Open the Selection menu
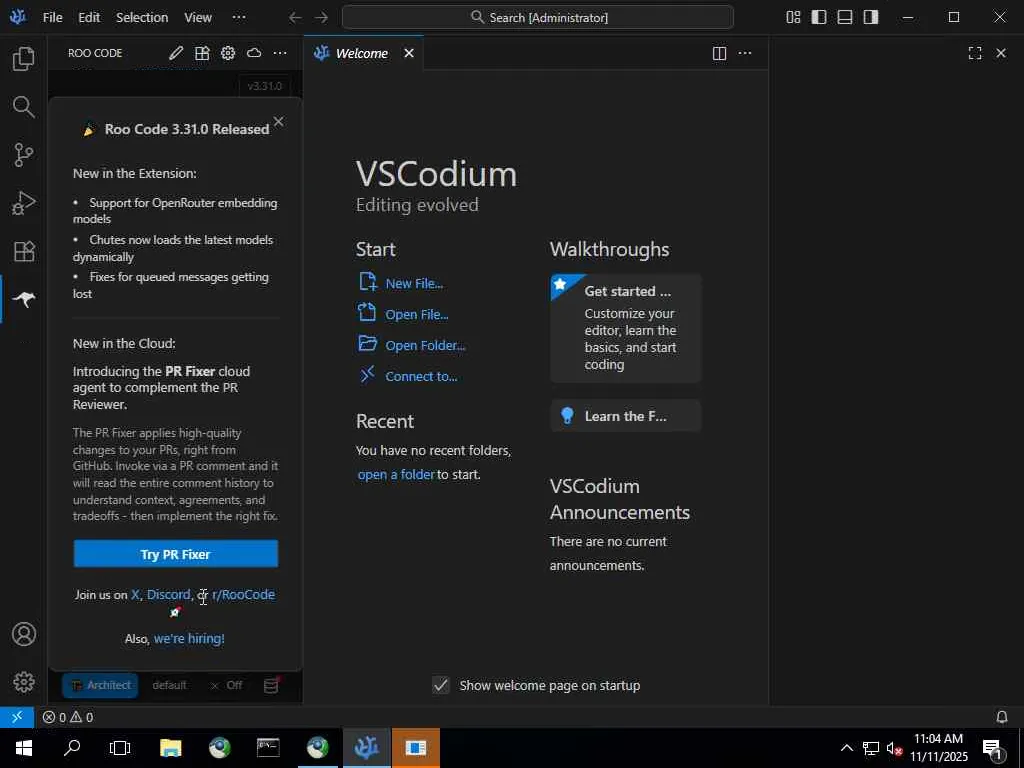 pos(142,18)
